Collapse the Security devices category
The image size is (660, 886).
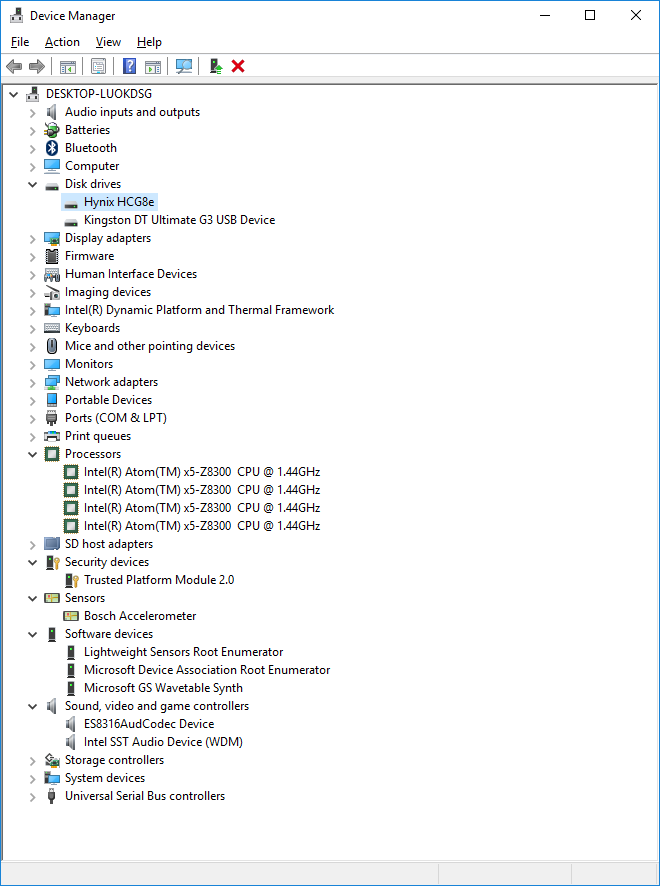coord(32,562)
